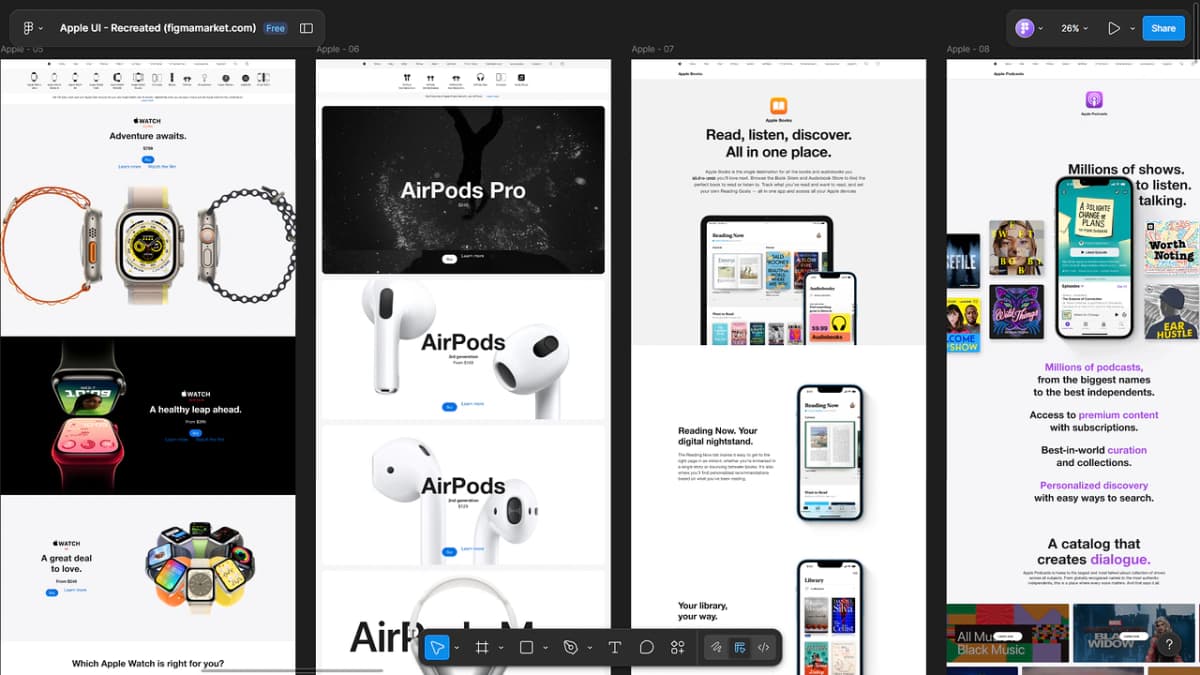Select the 'Wild Things' podcast cover
Screen dimensions: 1200x675
tap(1017, 311)
